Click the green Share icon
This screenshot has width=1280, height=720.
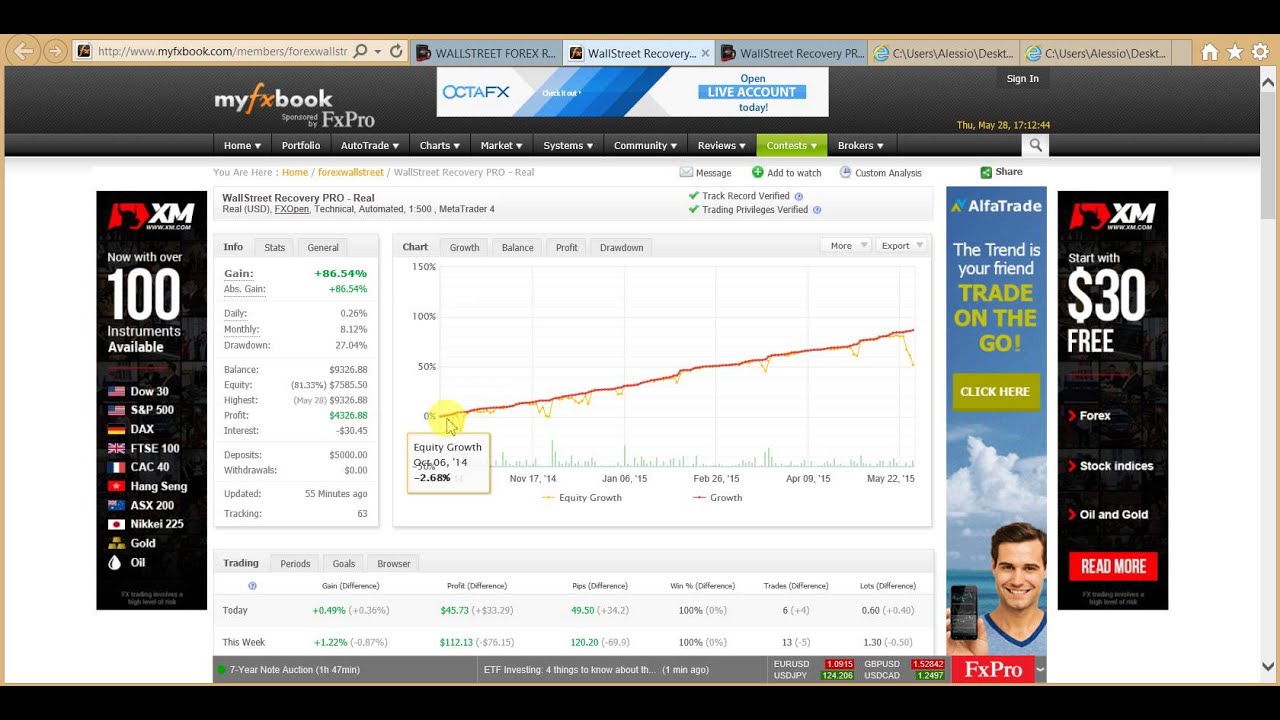click(x=986, y=172)
